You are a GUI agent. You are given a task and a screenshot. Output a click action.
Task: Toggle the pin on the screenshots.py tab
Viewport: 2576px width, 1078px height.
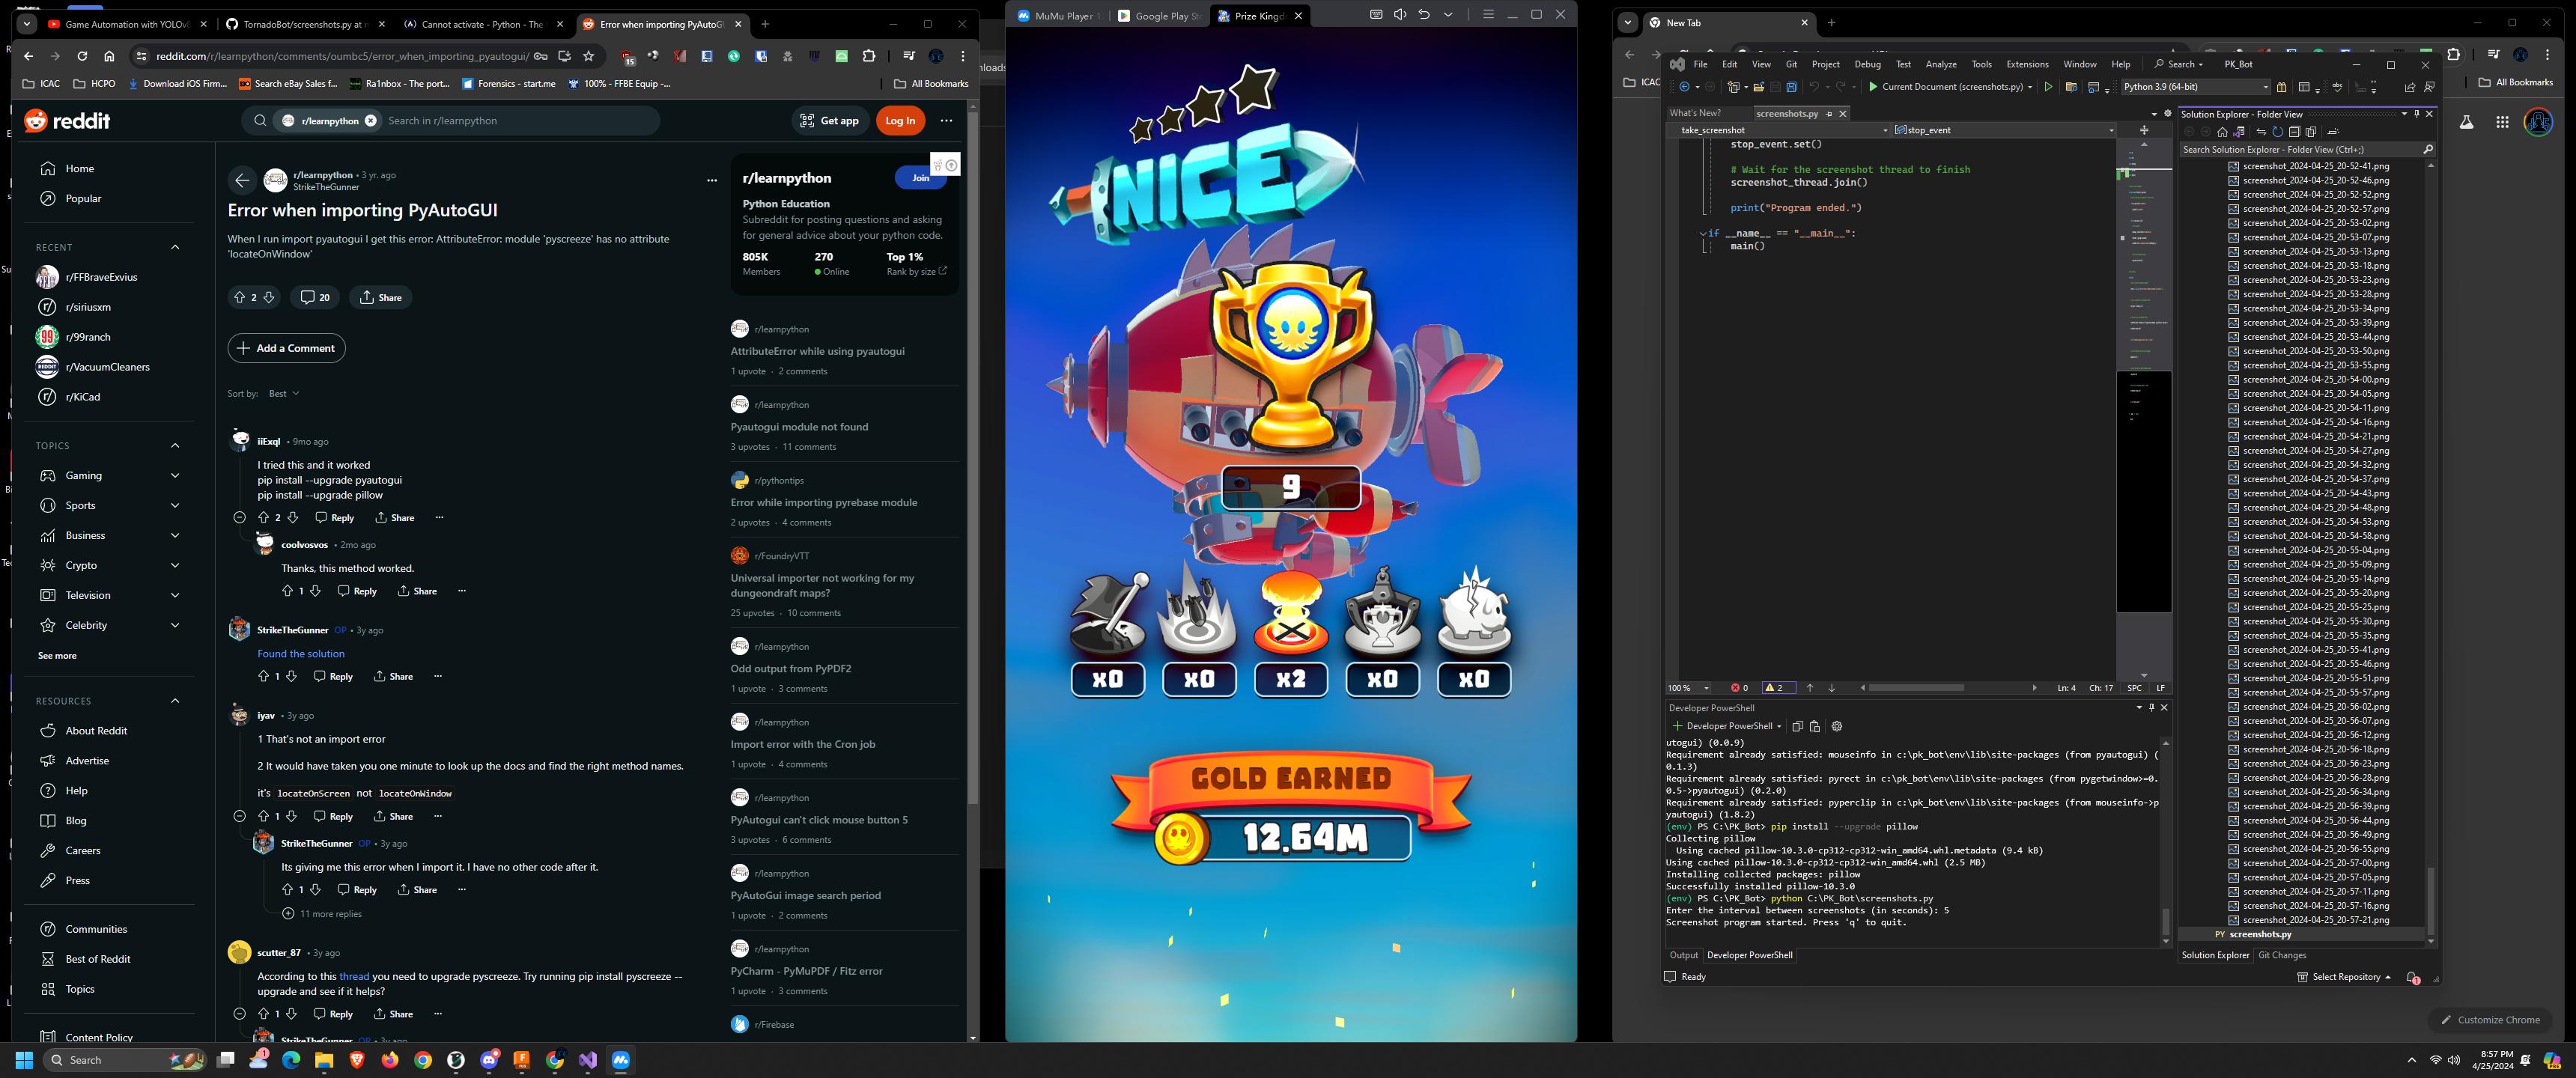point(1829,114)
